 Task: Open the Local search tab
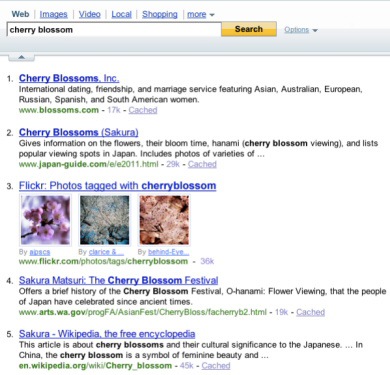point(121,14)
